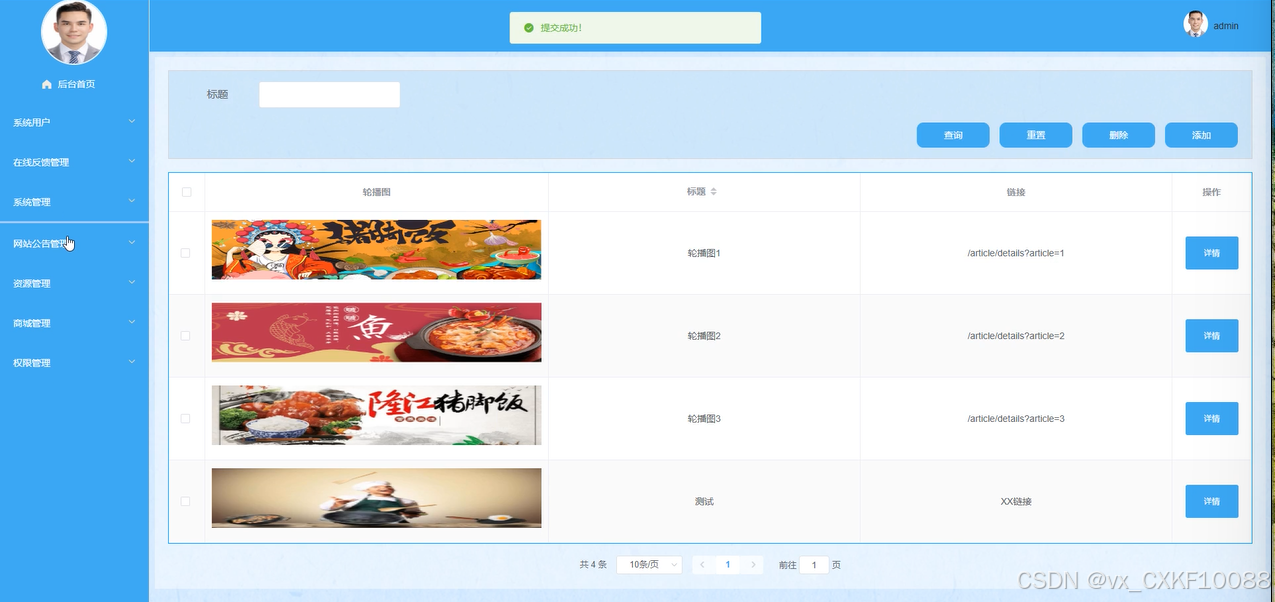Open the 商城管理 sidebar menu
Image resolution: width=1275 pixels, height=602 pixels.
pyautogui.click(x=74, y=323)
